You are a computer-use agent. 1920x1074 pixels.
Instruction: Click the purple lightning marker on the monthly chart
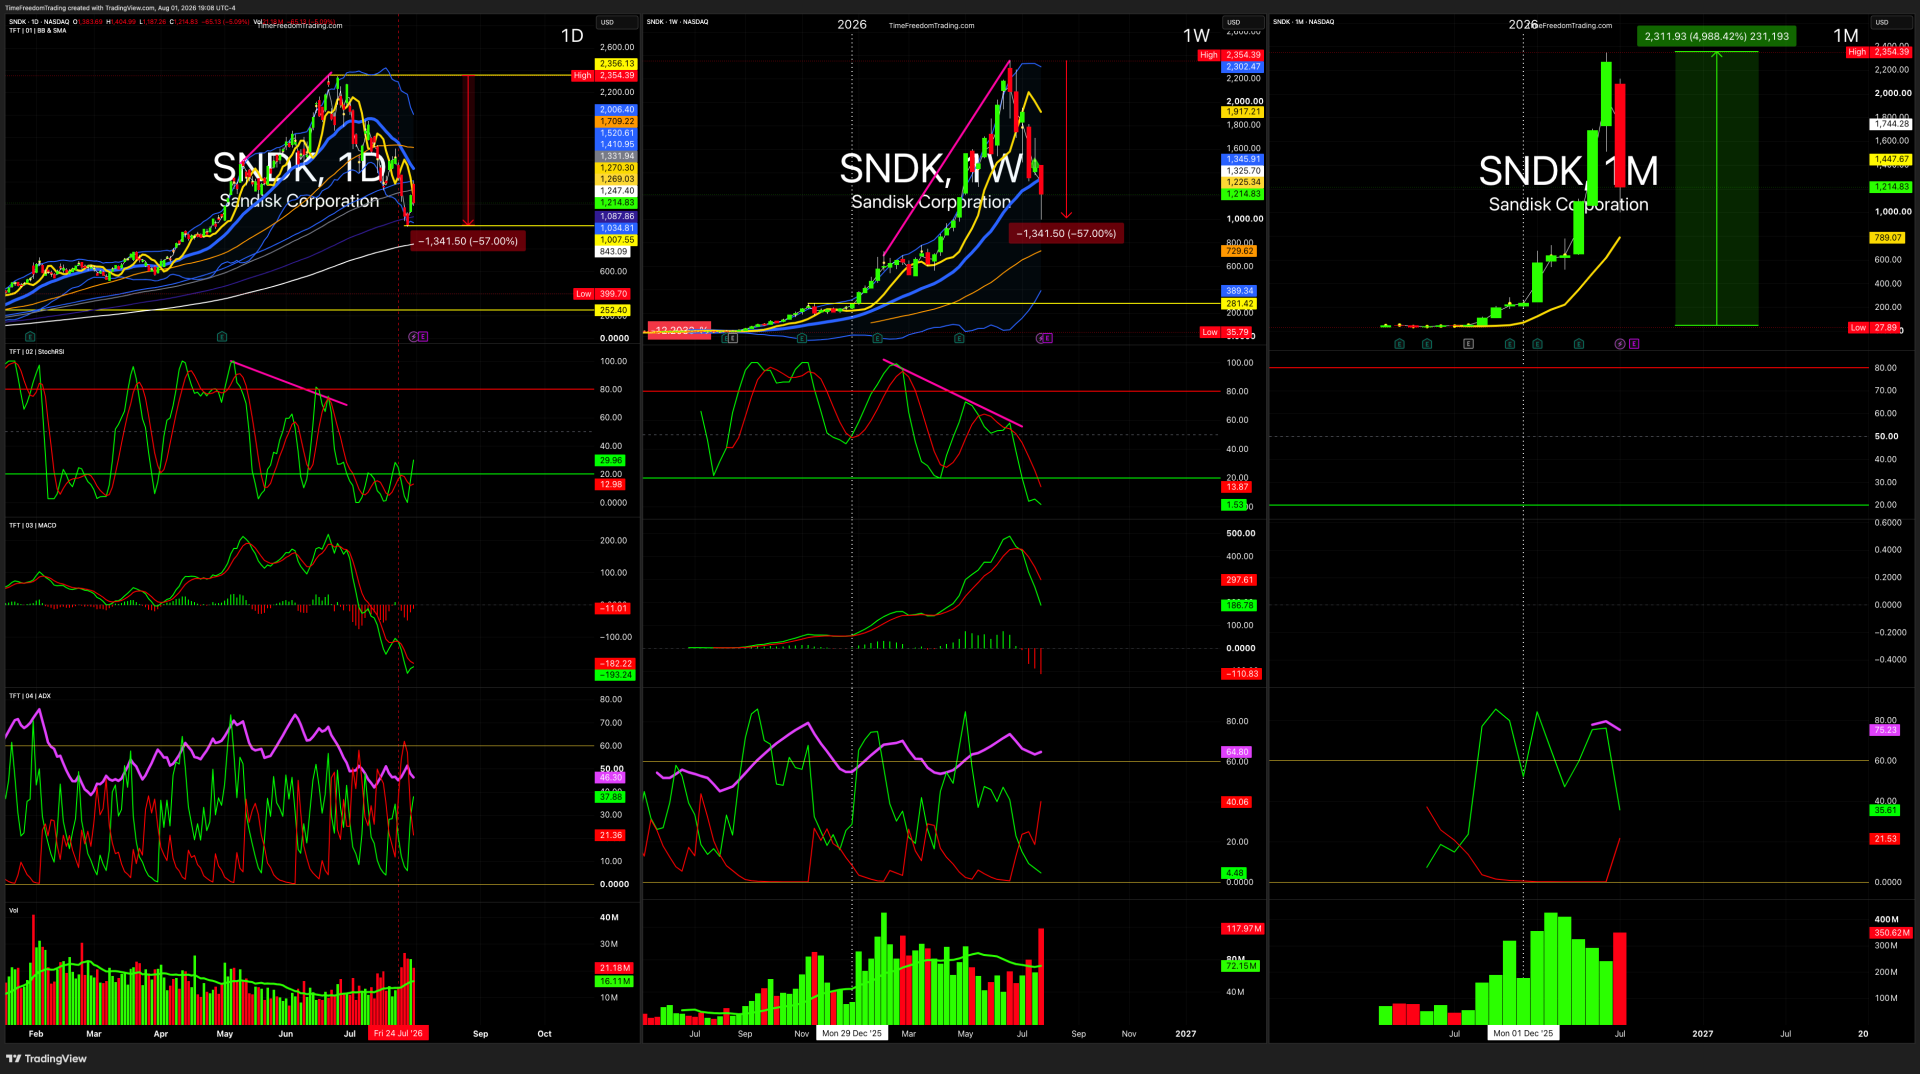tap(1620, 344)
